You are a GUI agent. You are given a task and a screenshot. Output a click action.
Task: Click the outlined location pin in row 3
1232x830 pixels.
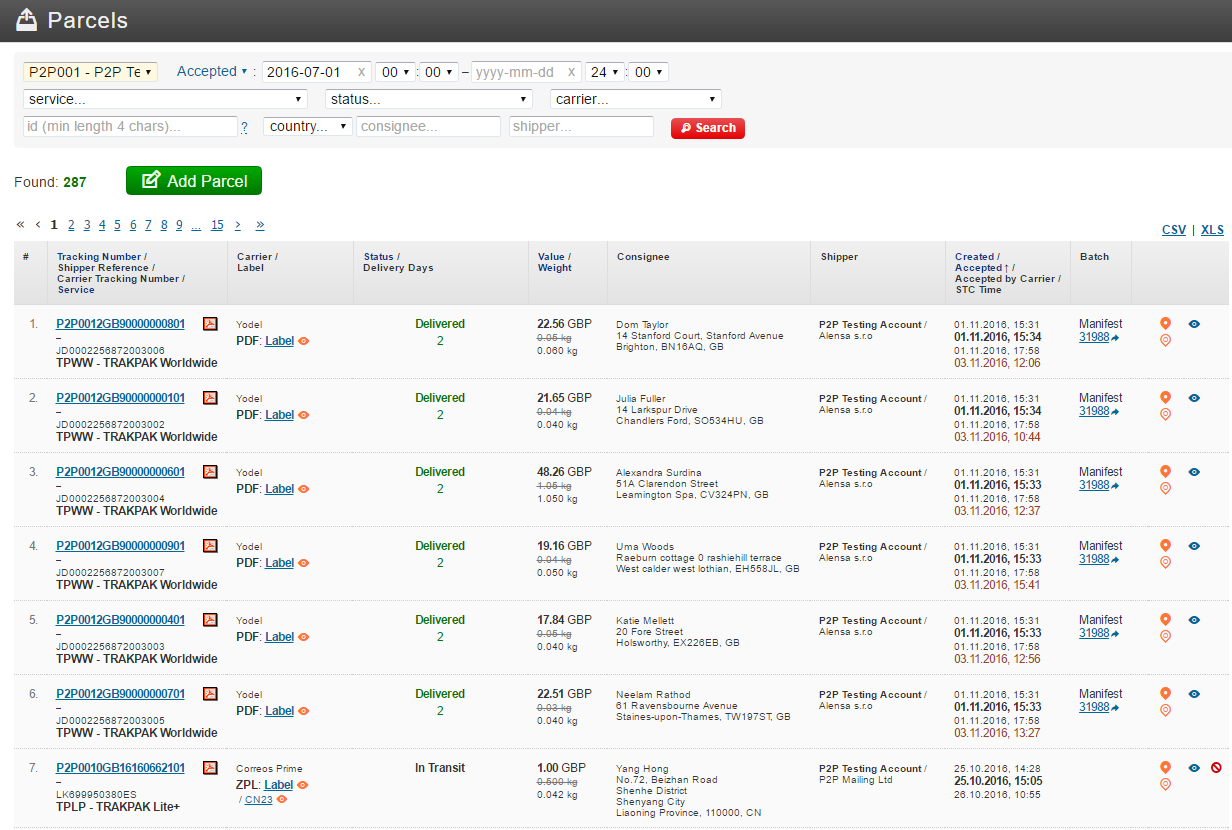pyautogui.click(x=1165, y=489)
